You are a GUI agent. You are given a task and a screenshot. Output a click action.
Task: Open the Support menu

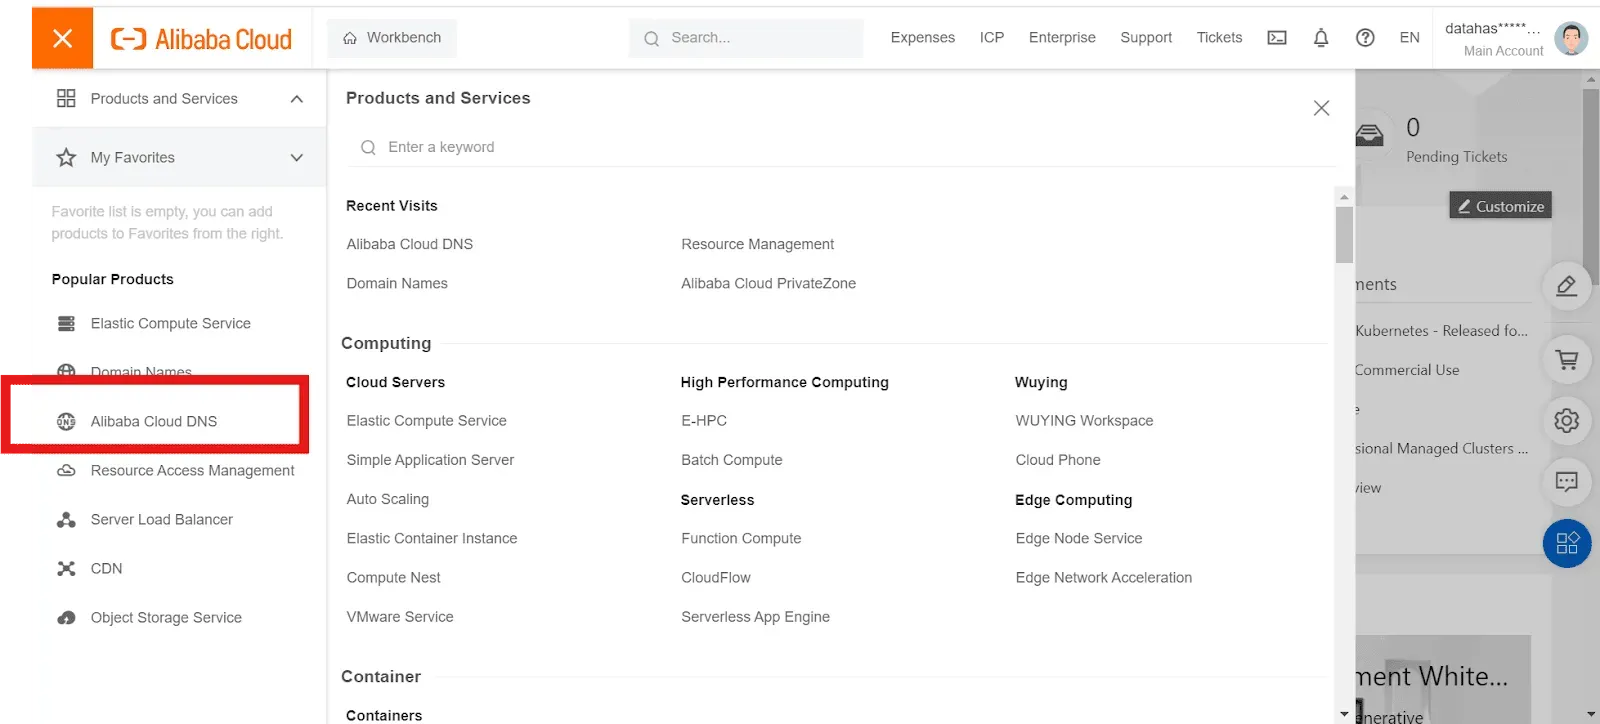(x=1146, y=38)
